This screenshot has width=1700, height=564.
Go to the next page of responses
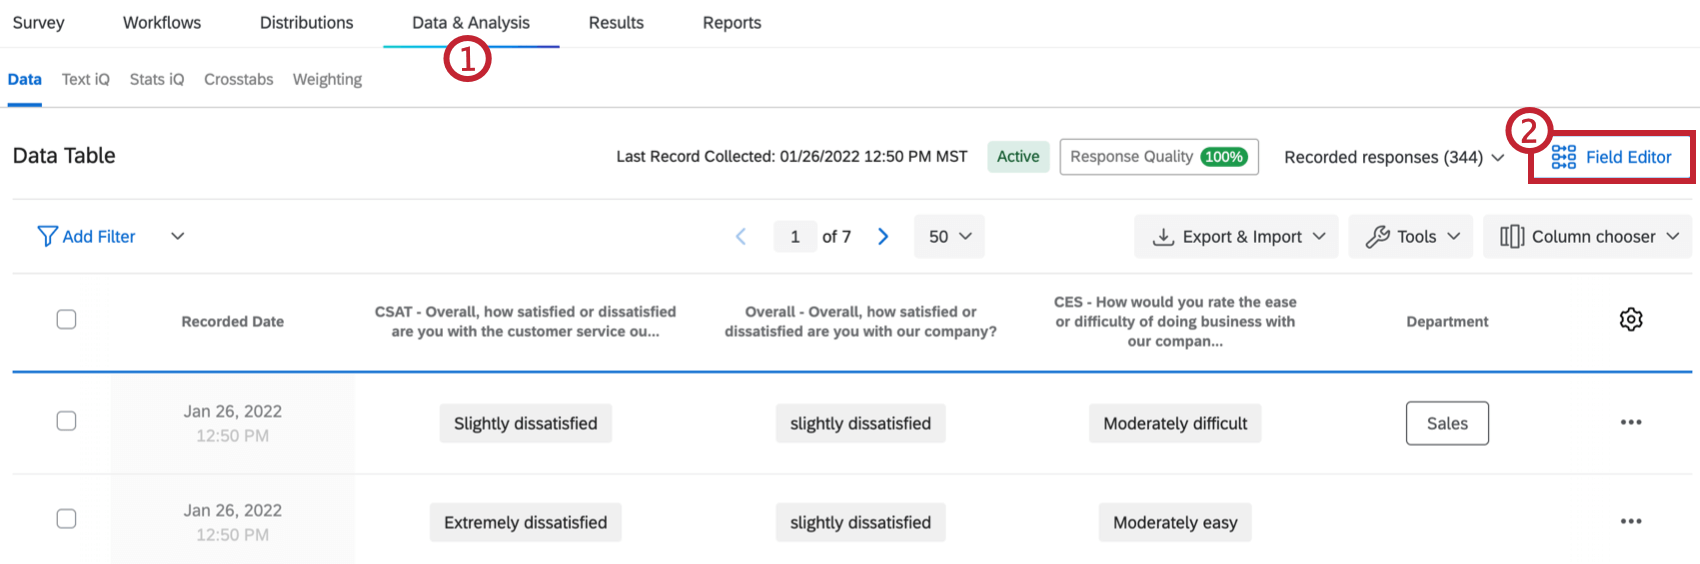coord(883,236)
